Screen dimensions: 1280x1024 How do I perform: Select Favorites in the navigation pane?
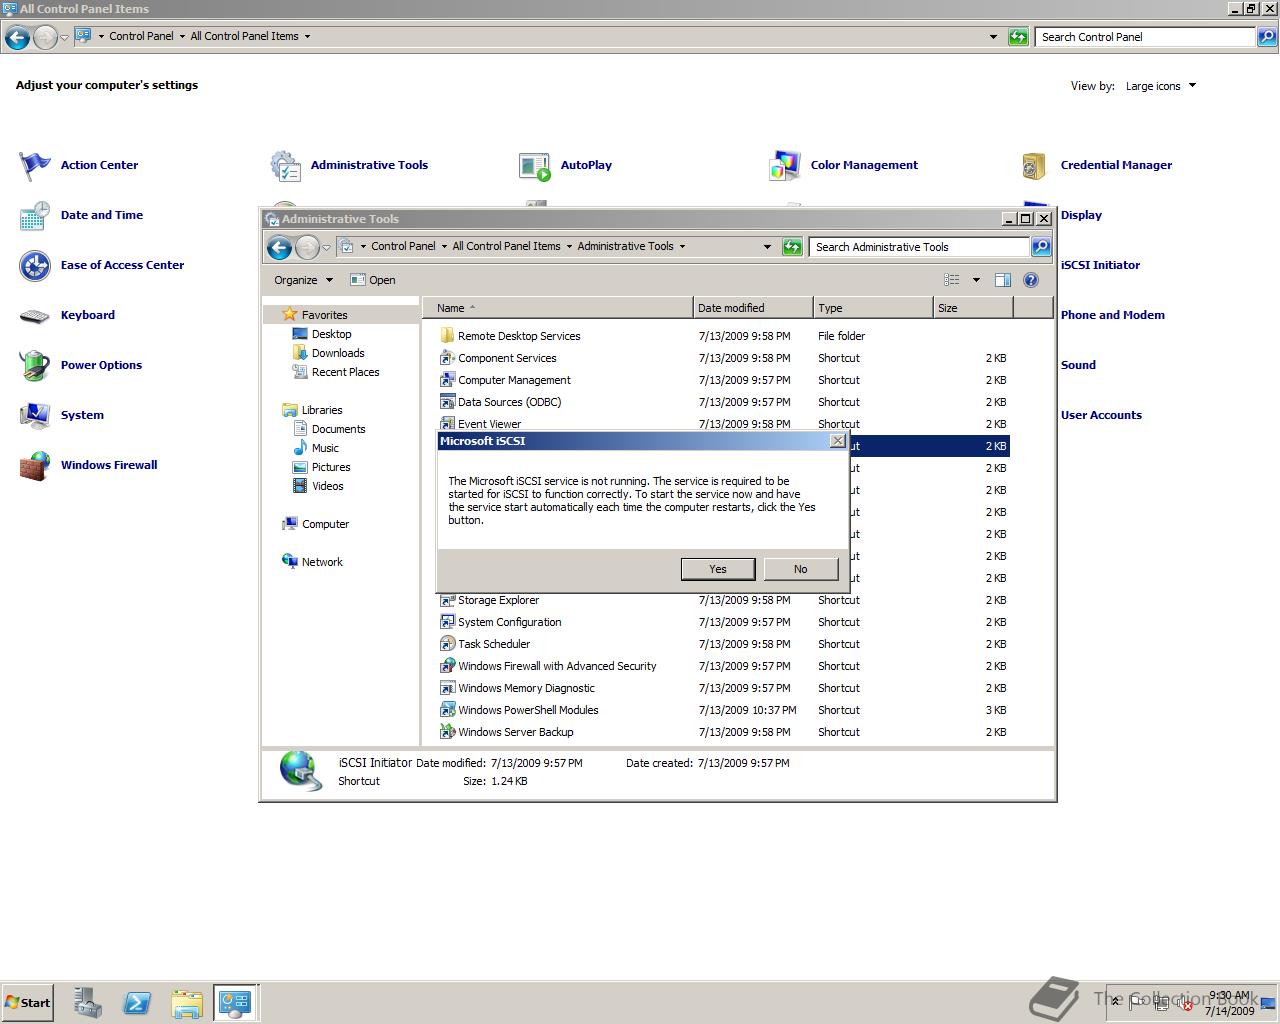[324, 315]
